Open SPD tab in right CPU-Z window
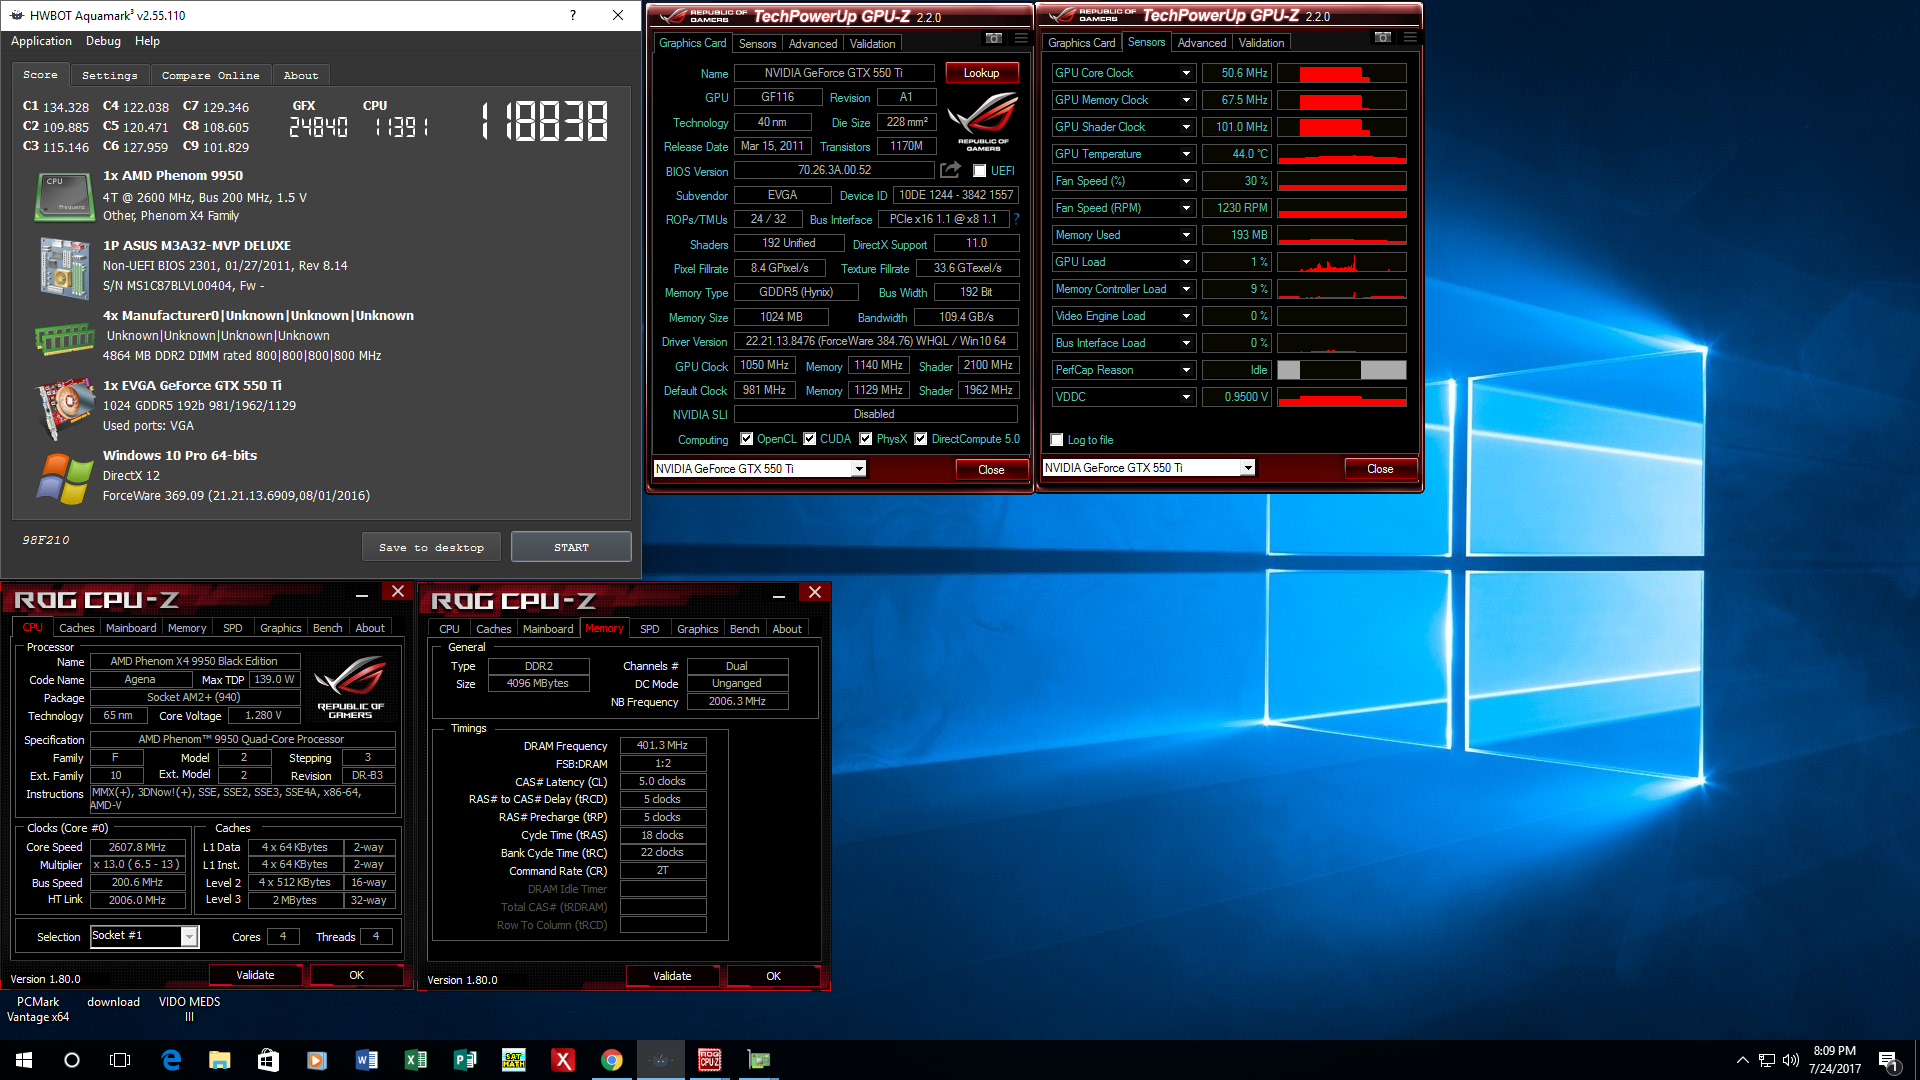Viewport: 1920px width, 1080px height. click(649, 629)
